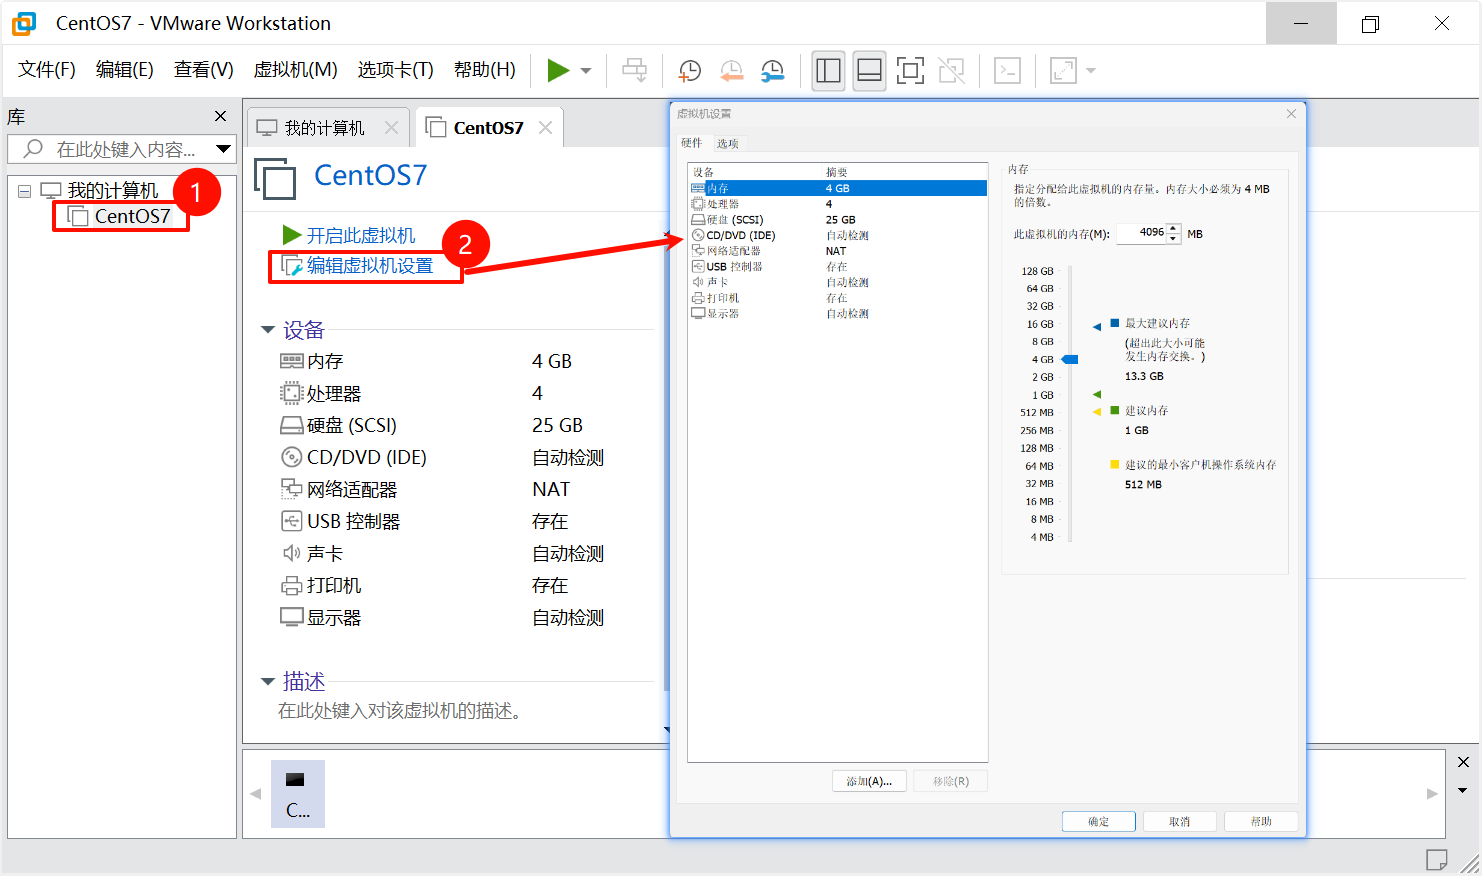The width and height of the screenshot is (1482, 876).
Task: Open the snapshot manager icon
Action: coord(773,70)
